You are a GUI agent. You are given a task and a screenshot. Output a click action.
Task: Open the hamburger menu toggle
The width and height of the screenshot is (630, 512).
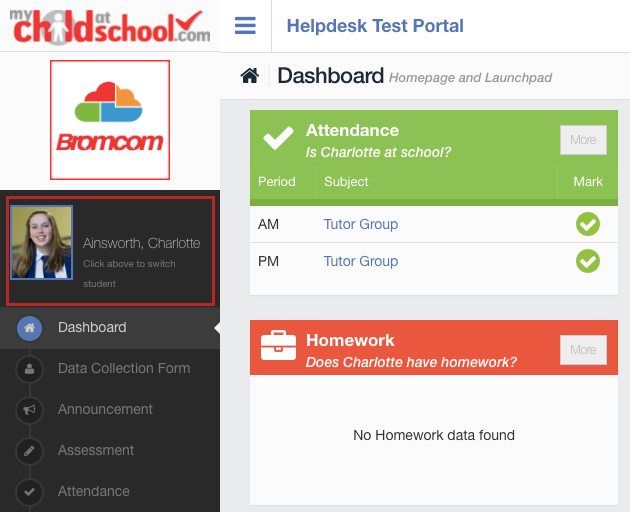pyautogui.click(x=245, y=25)
